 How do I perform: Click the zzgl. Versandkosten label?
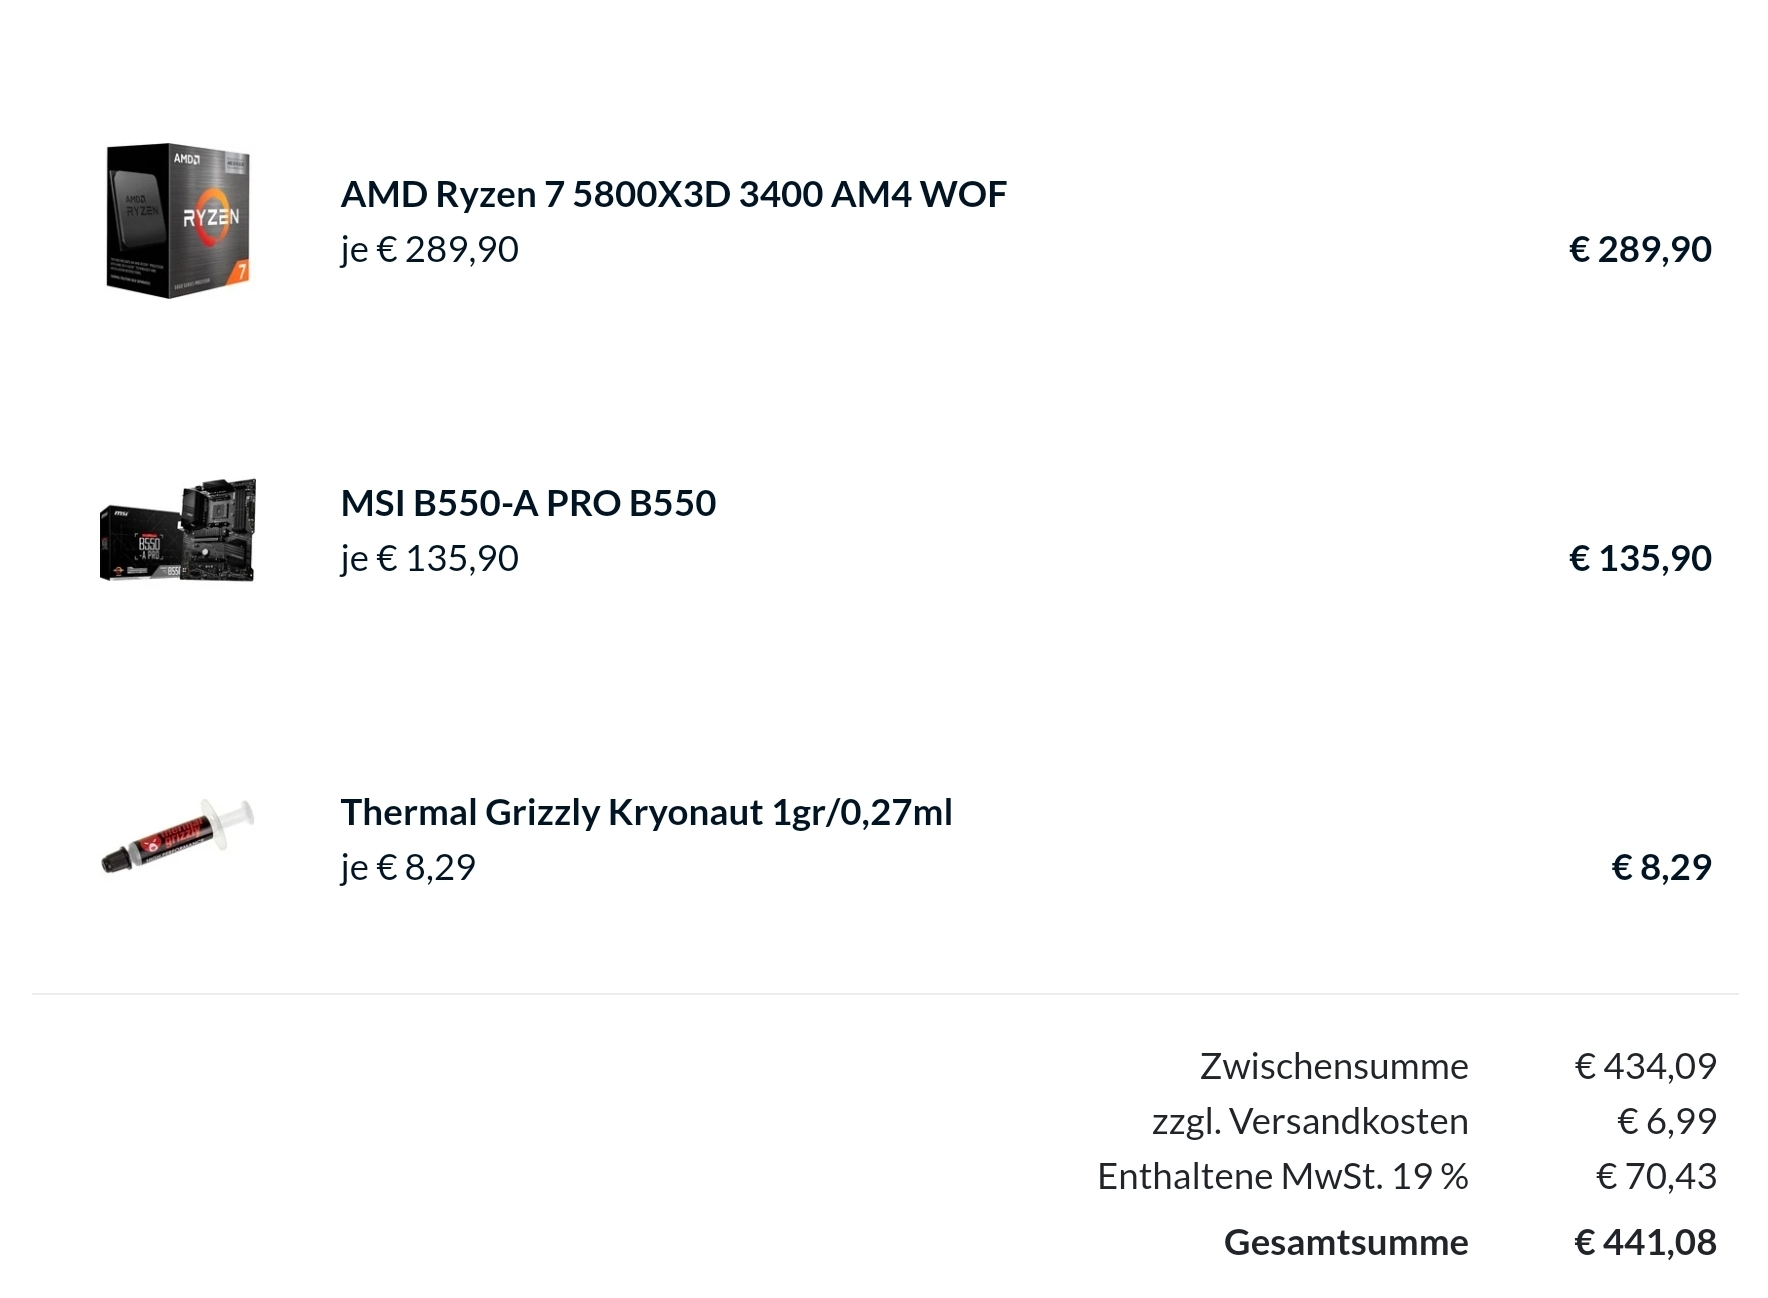tap(1310, 1121)
